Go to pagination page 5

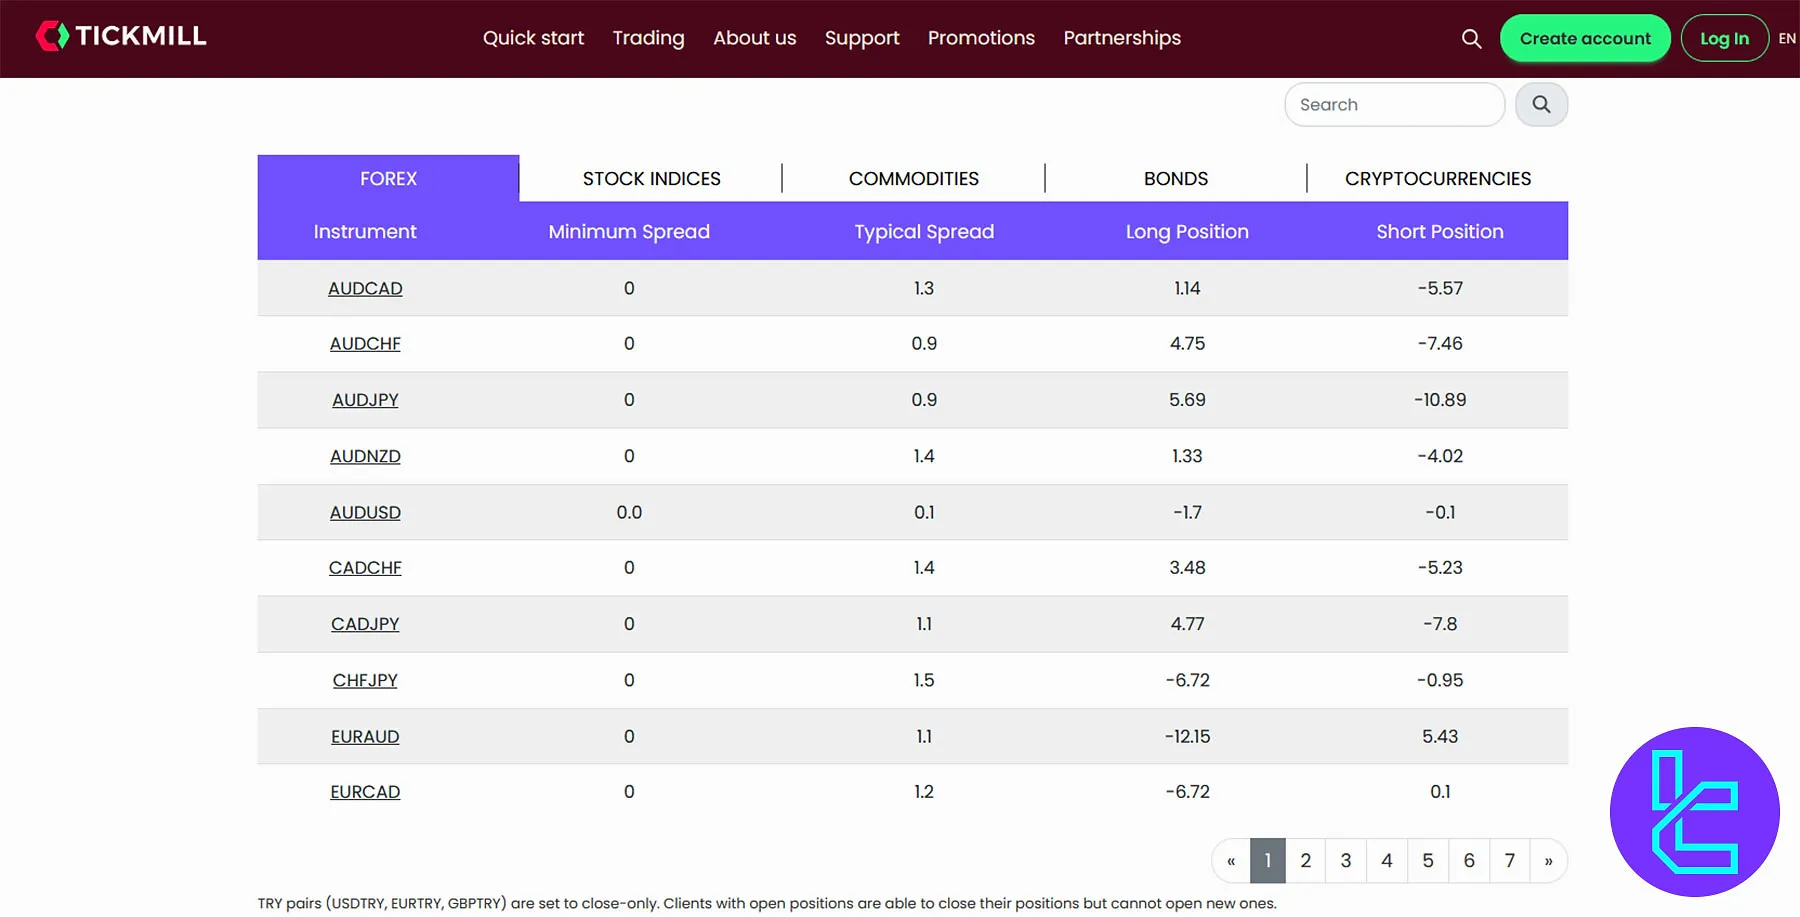point(1428,860)
